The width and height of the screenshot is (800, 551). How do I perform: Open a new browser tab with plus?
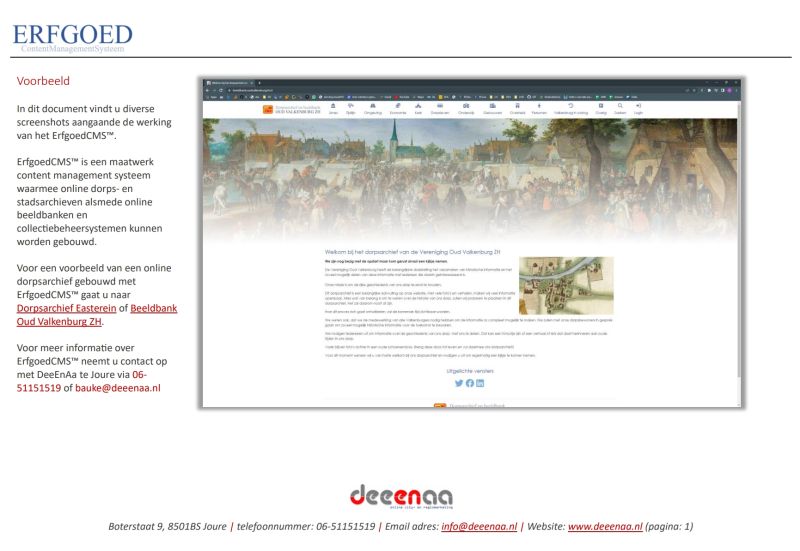click(259, 83)
